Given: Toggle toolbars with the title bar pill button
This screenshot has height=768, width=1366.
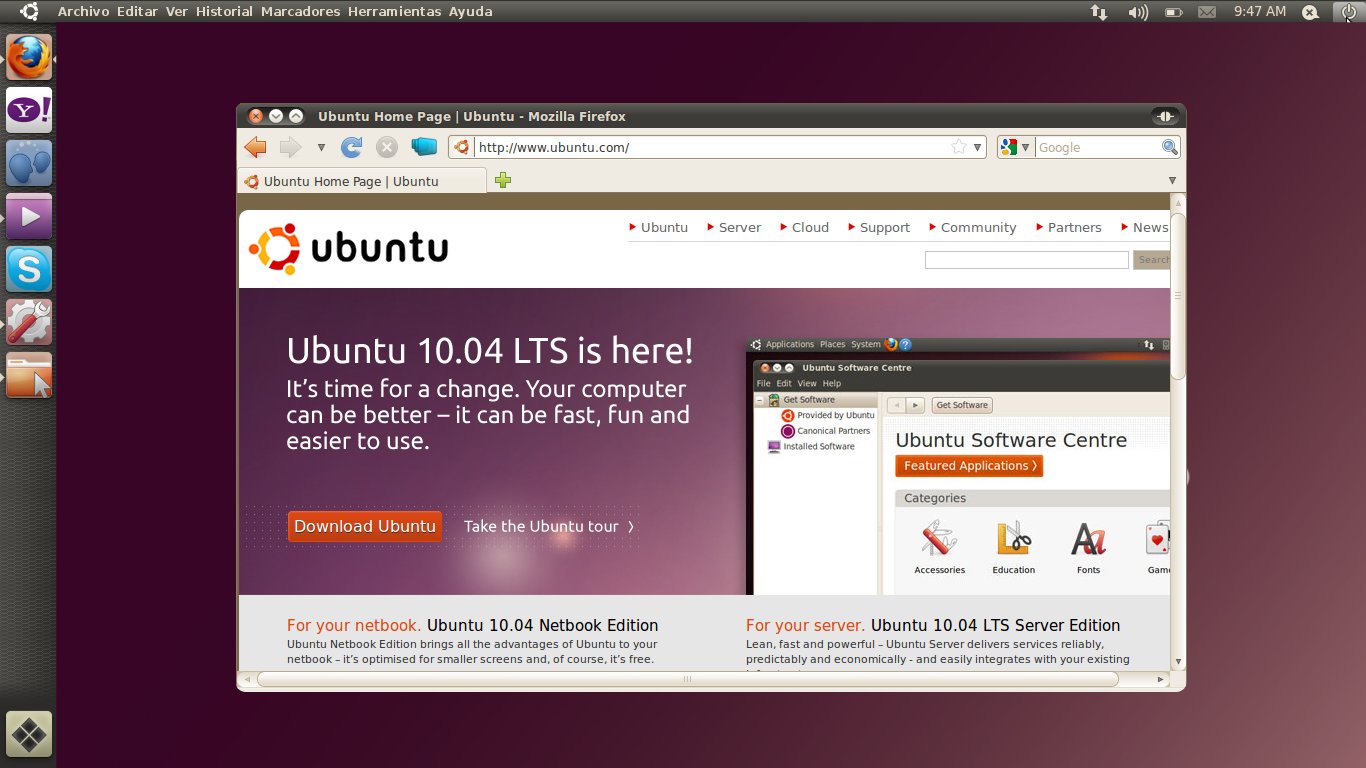Looking at the screenshot, I should pos(1165,116).
